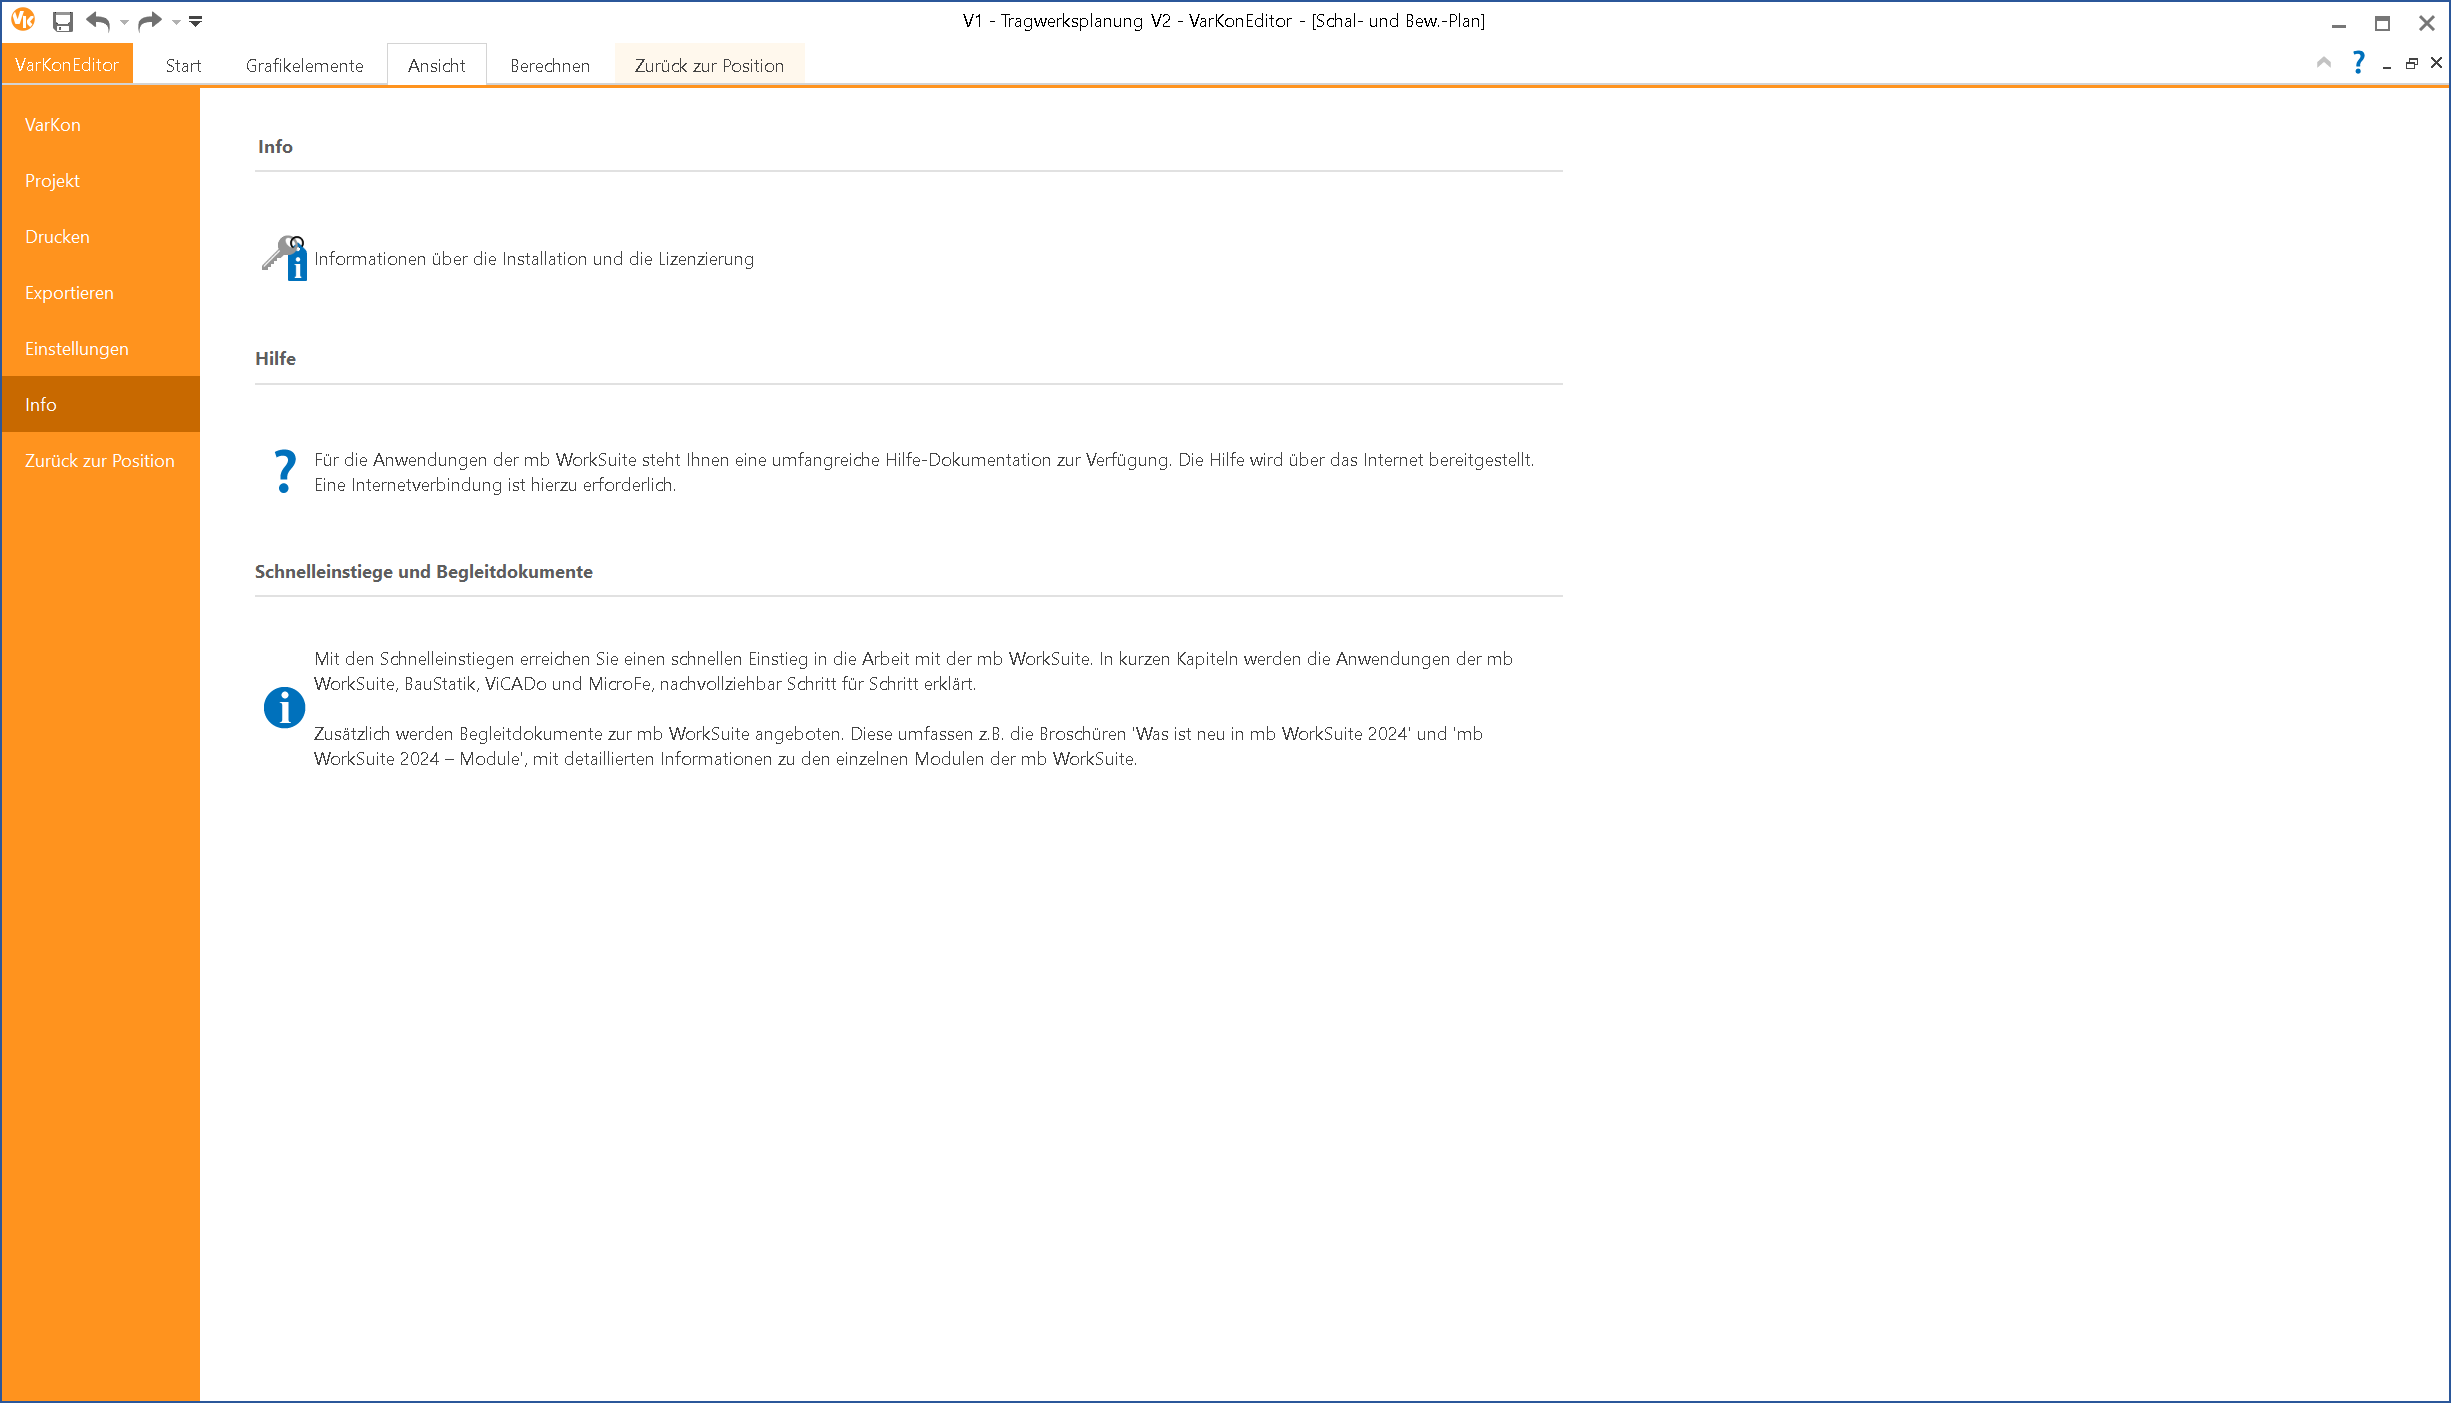Open Drucken in the sidebar menu
This screenshot has width=2451, height=1403.
coord(101,237)
